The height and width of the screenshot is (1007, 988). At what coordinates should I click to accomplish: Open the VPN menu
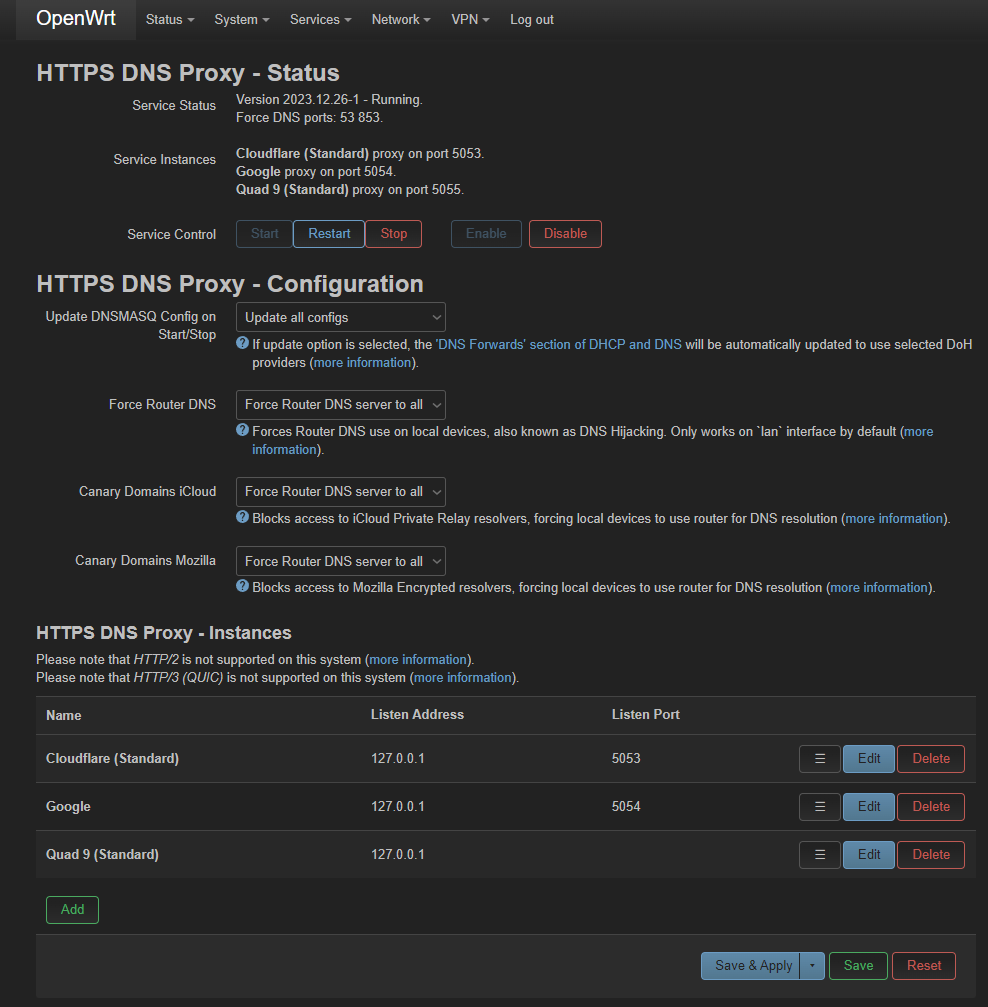click(x=470, y=20)
